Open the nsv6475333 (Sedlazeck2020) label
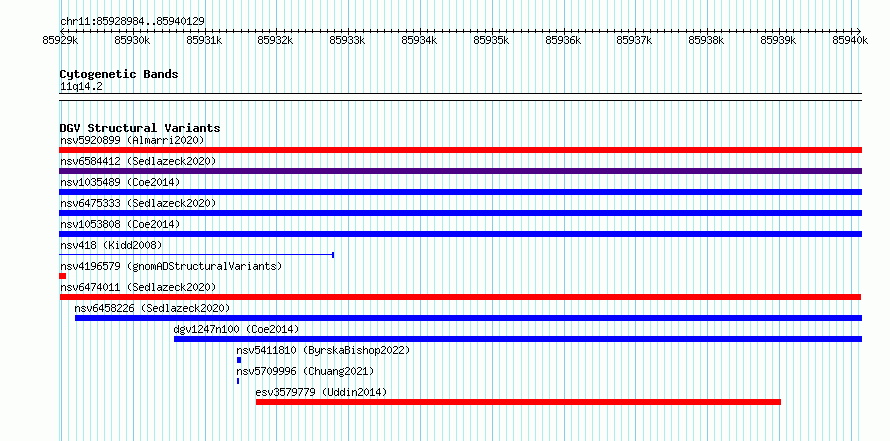This screenshot has width=890, height=441. tap(138, 203)
